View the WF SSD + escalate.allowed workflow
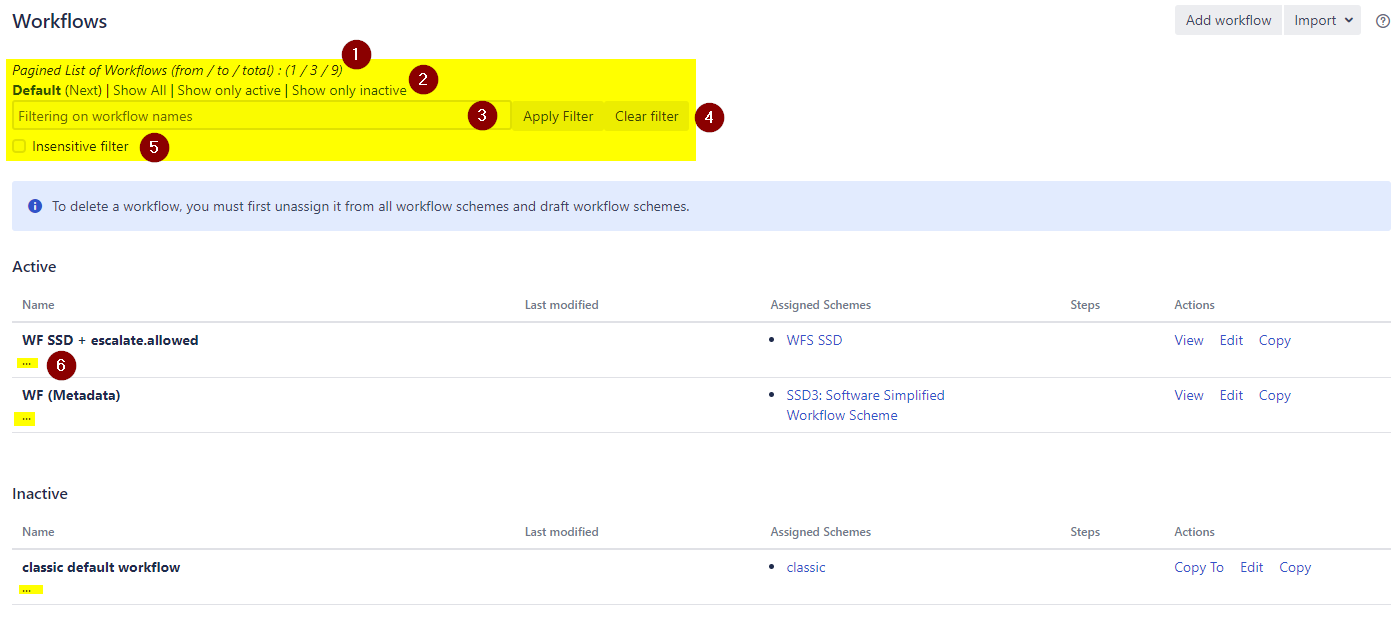Screen dimensions: 1399x617 [1188, 340]
